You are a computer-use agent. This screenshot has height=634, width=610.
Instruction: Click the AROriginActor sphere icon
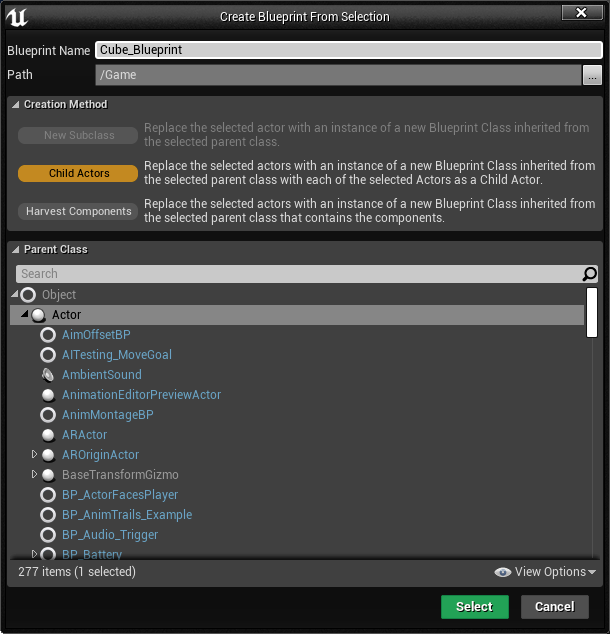tap(48, 455)
